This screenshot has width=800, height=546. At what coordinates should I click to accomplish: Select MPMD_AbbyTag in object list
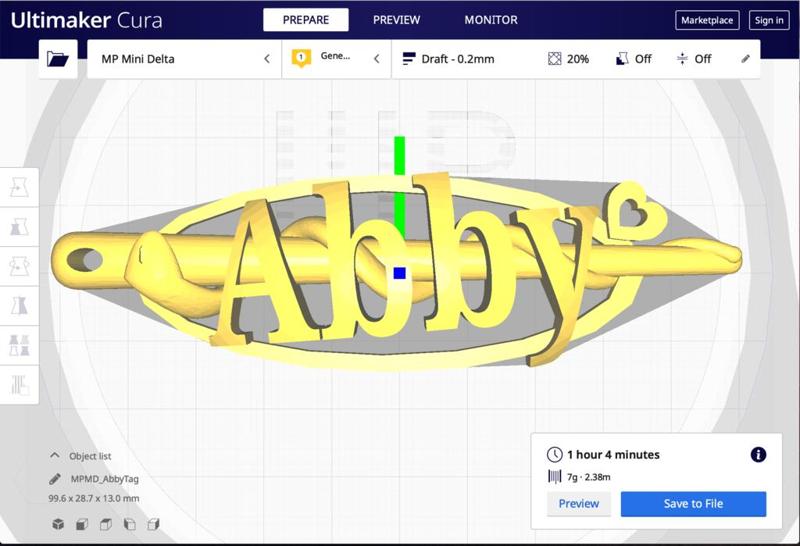tap(105, 479)
